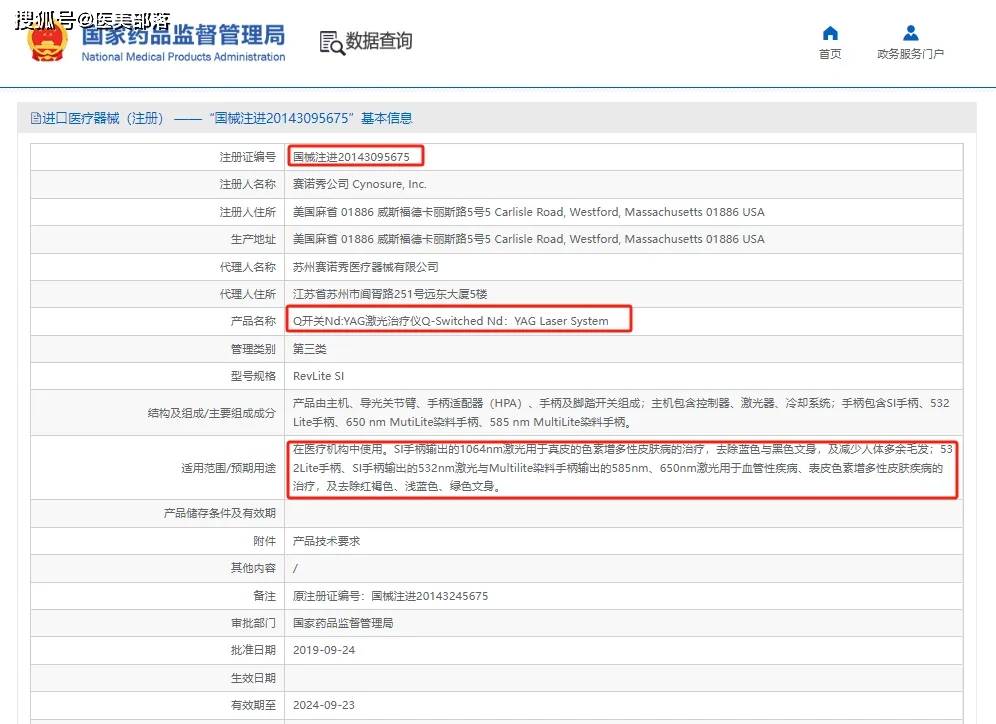Screen dimensions: 996x724
Task: Click the 有效期至 label
Action: (x=253, y=705)
